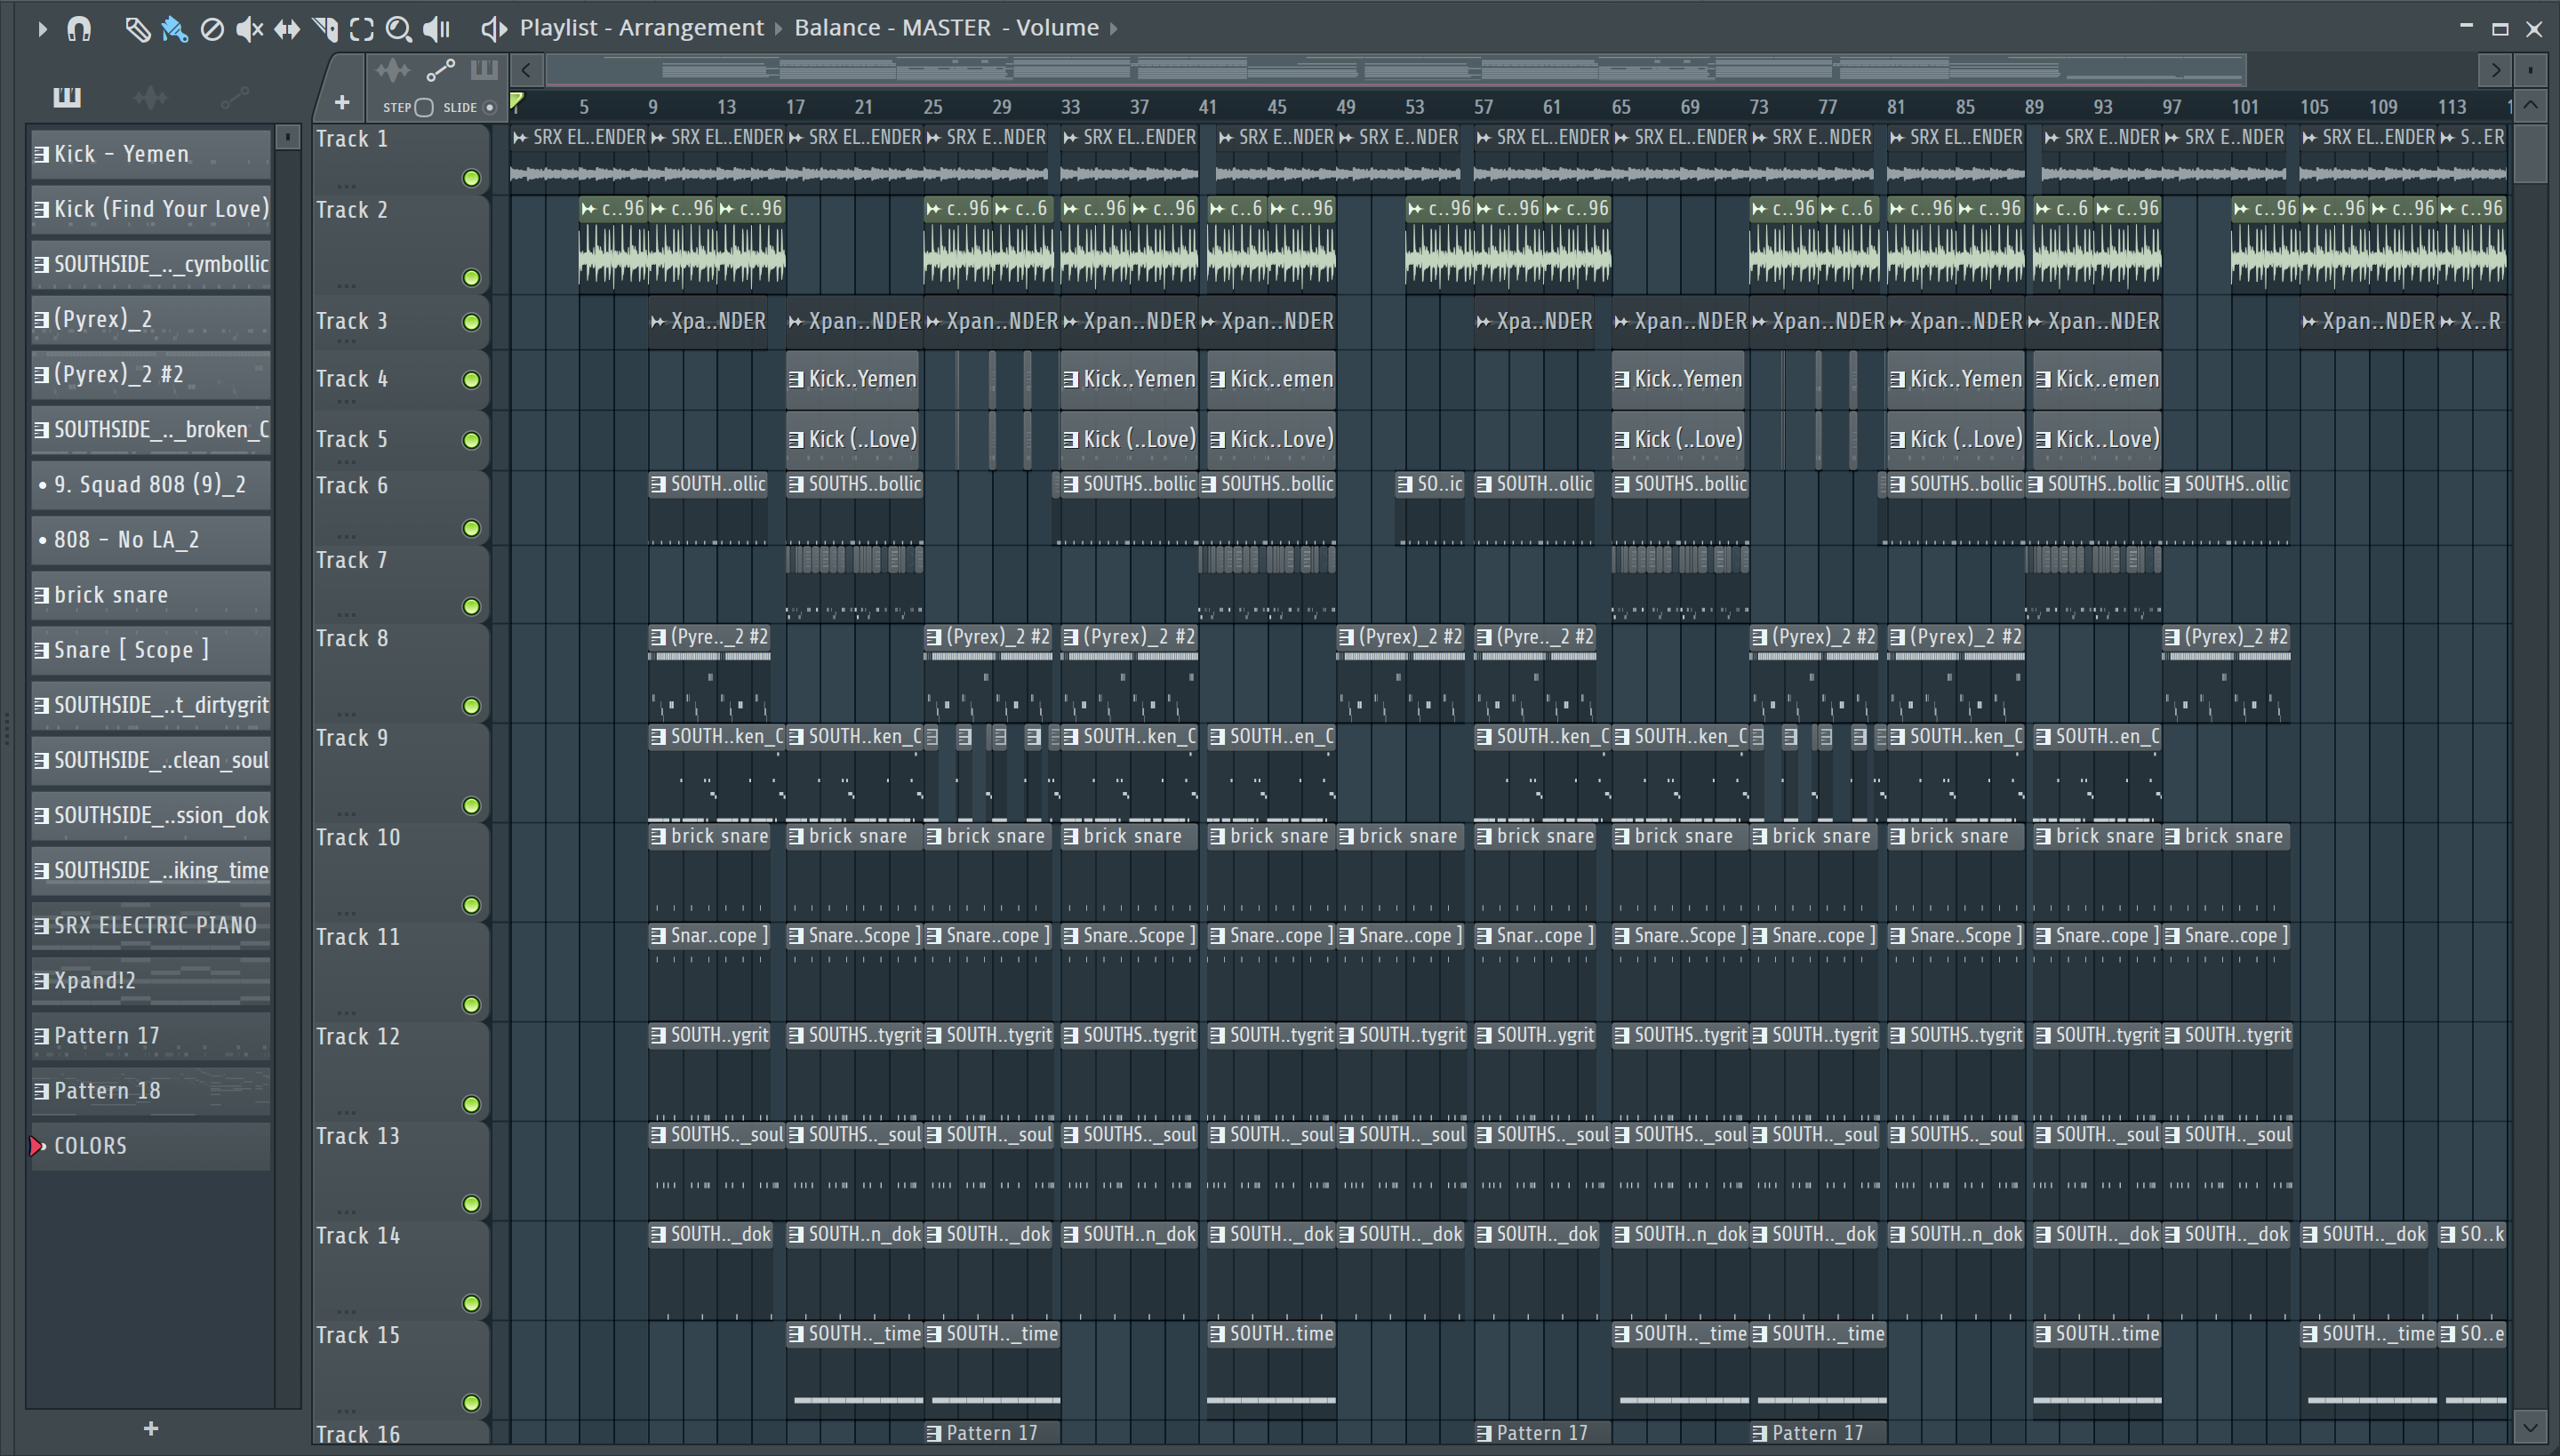Select the Delete tool

(x=212, y=29)
